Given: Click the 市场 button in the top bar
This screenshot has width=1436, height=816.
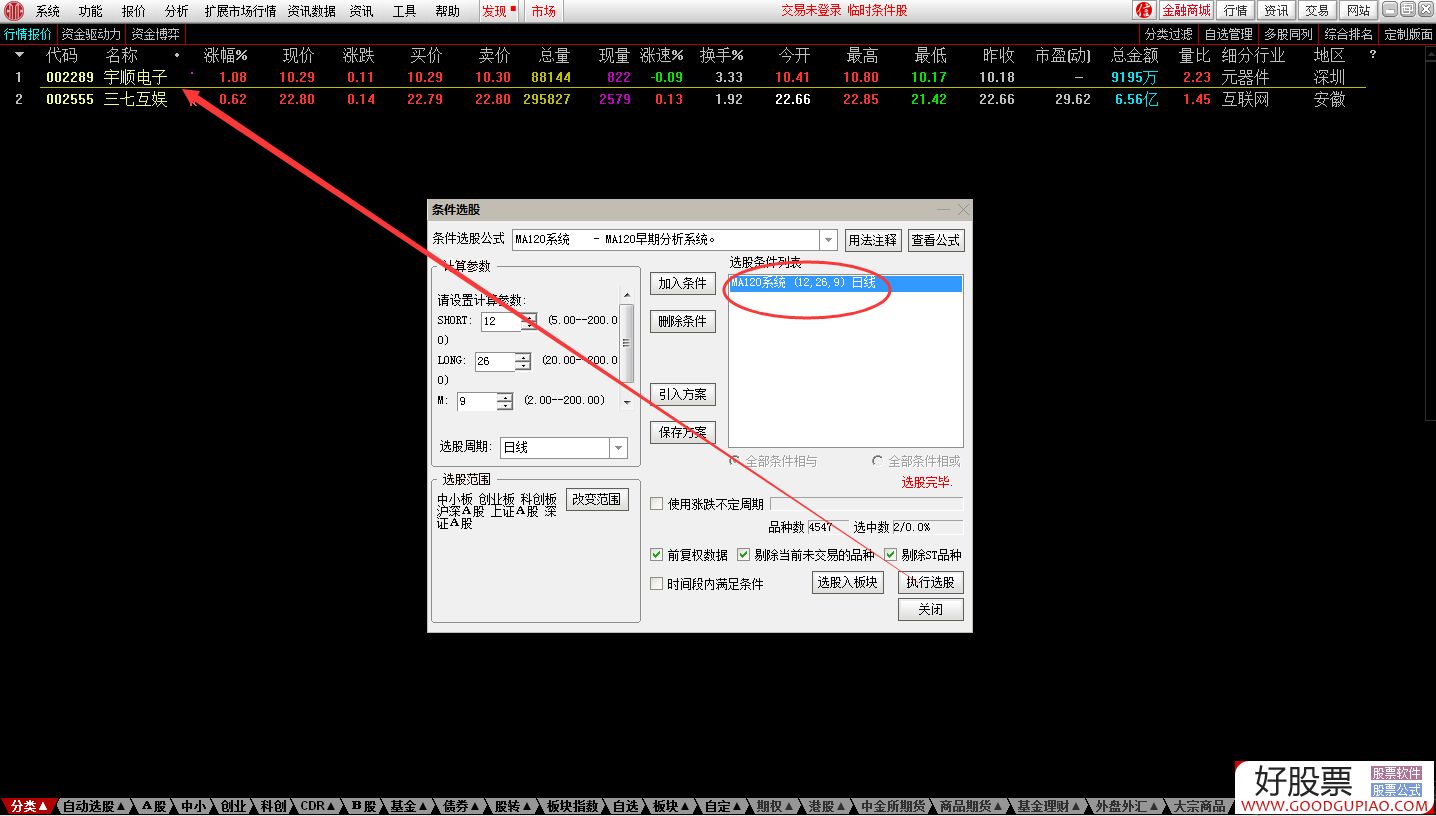Looking at the screenshot, I should (544, 11).
